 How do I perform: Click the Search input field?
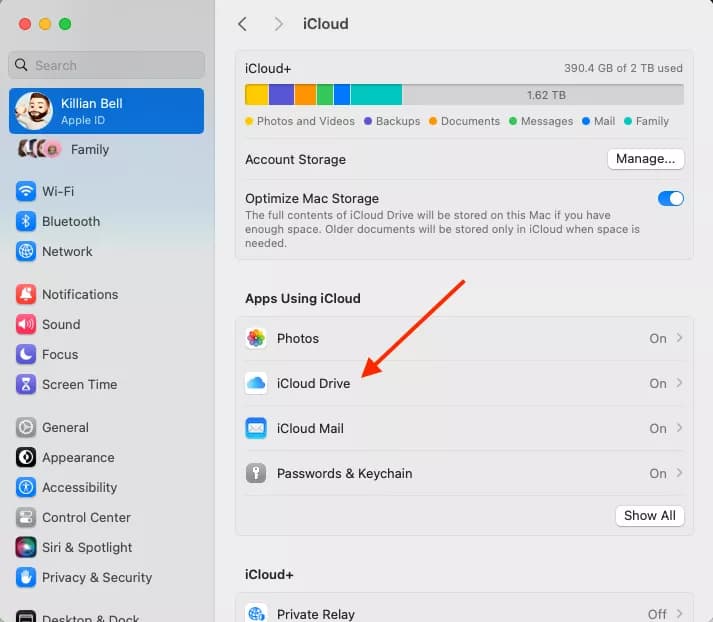pos(106,65)
